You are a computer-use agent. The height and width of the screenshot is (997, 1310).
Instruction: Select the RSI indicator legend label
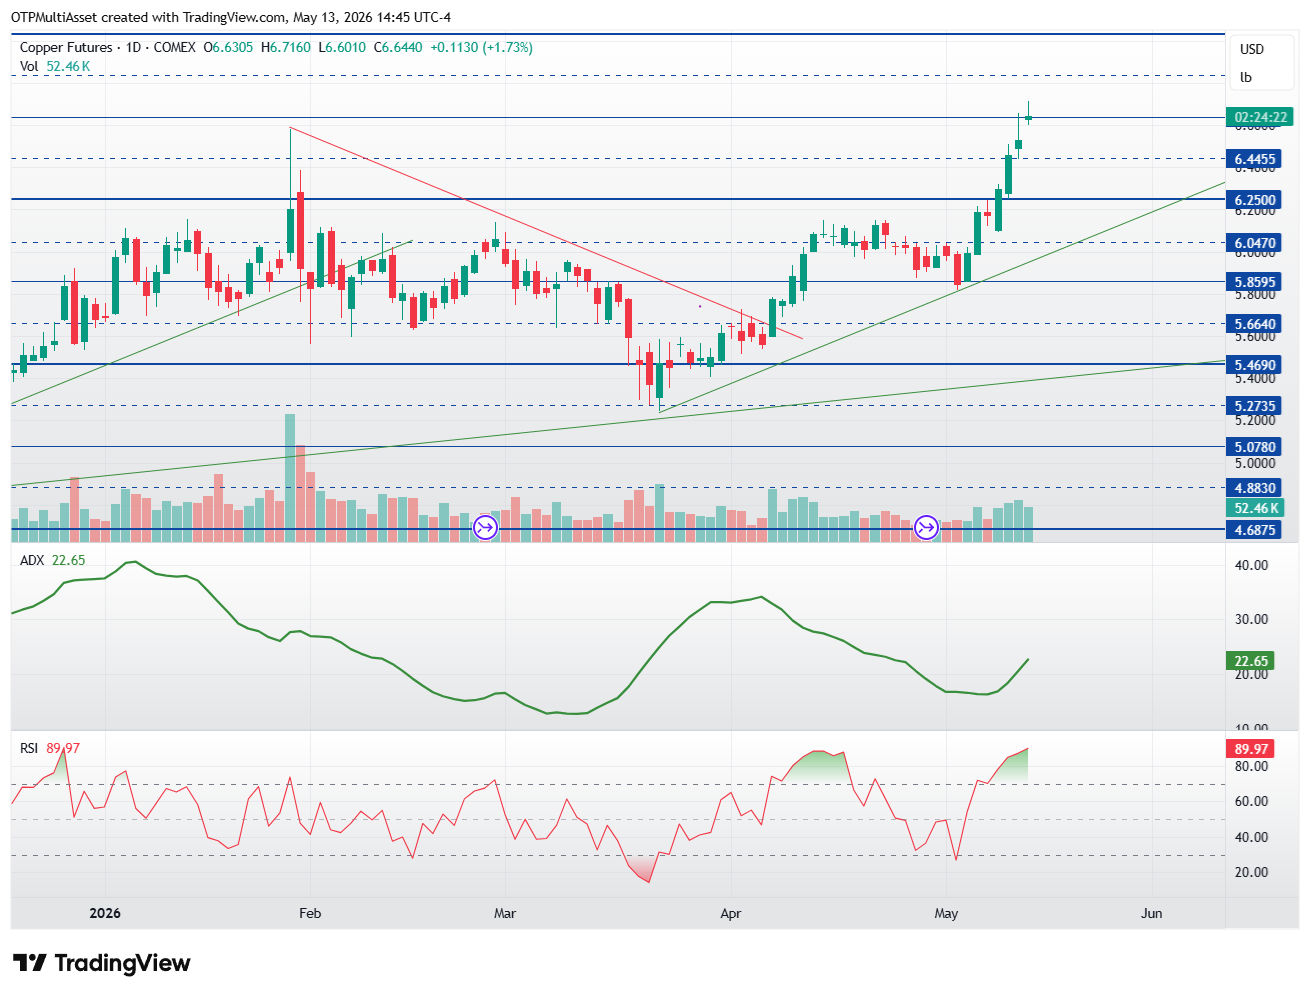coord(29,748)
